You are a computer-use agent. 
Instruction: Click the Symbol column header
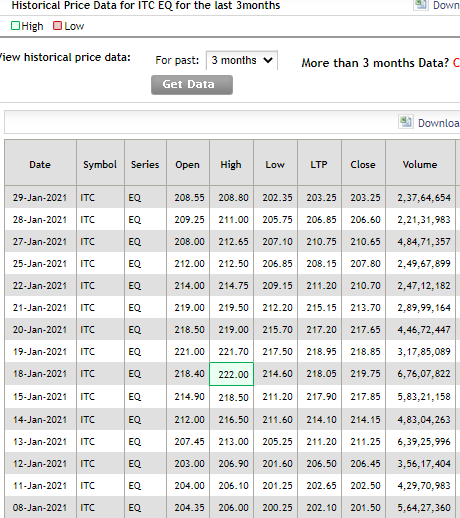(100, 164)
